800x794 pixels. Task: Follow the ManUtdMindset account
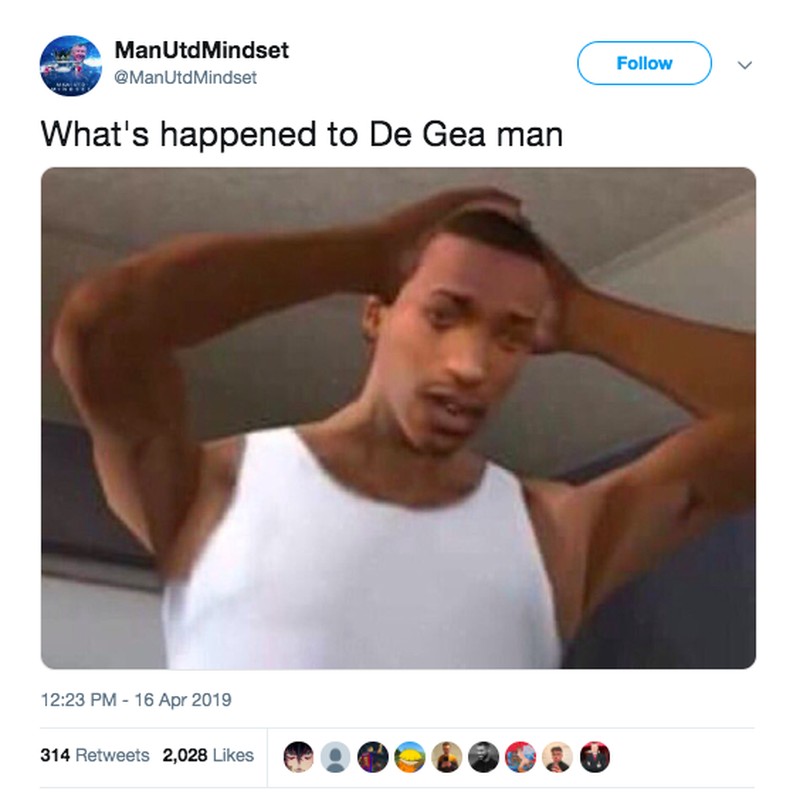644,63
